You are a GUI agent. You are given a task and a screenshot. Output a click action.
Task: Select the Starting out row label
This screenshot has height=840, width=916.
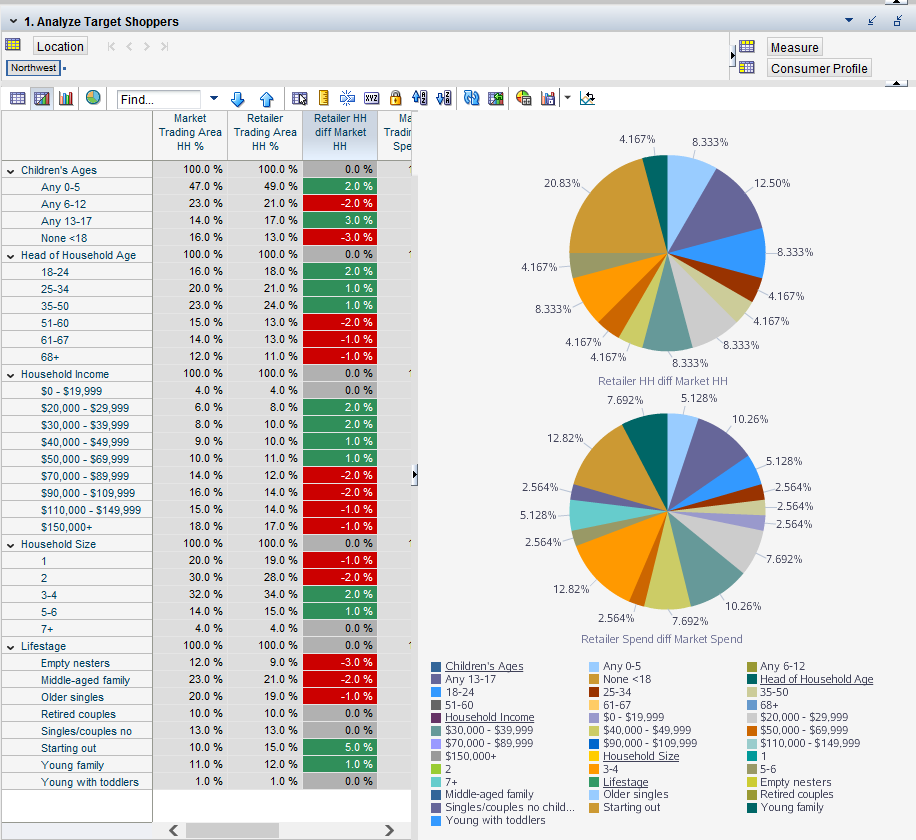coord(68,748)
